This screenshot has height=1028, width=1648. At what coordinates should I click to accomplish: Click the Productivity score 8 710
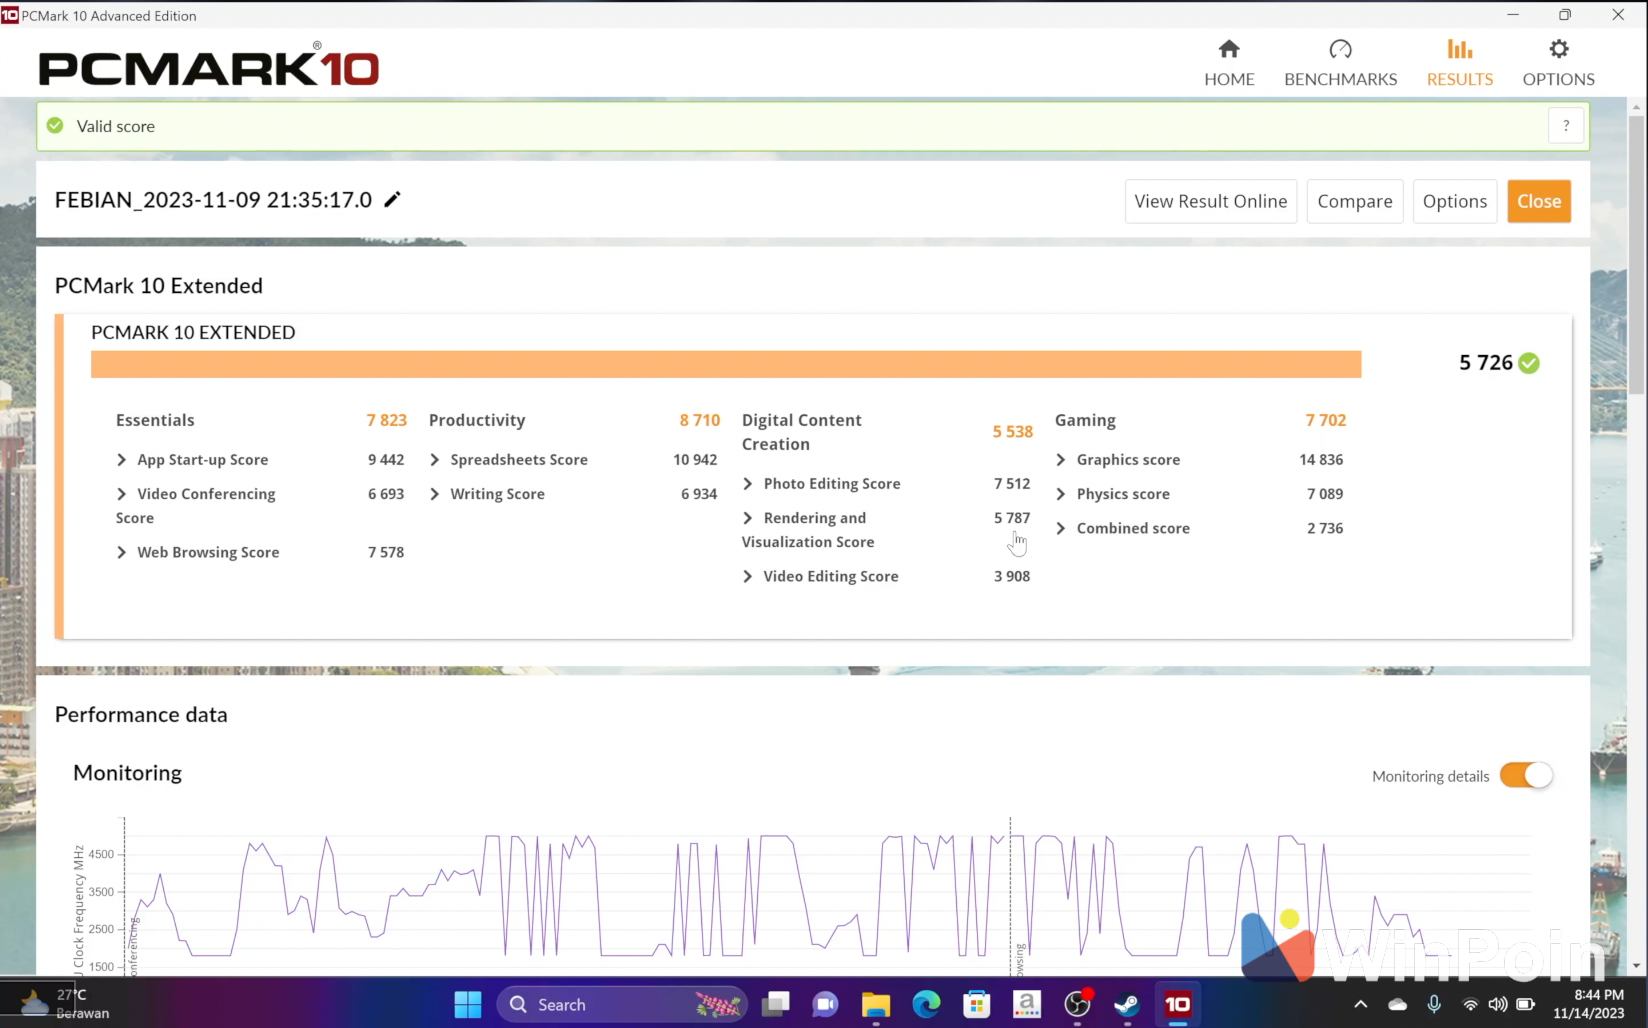(x=699, y=420)
